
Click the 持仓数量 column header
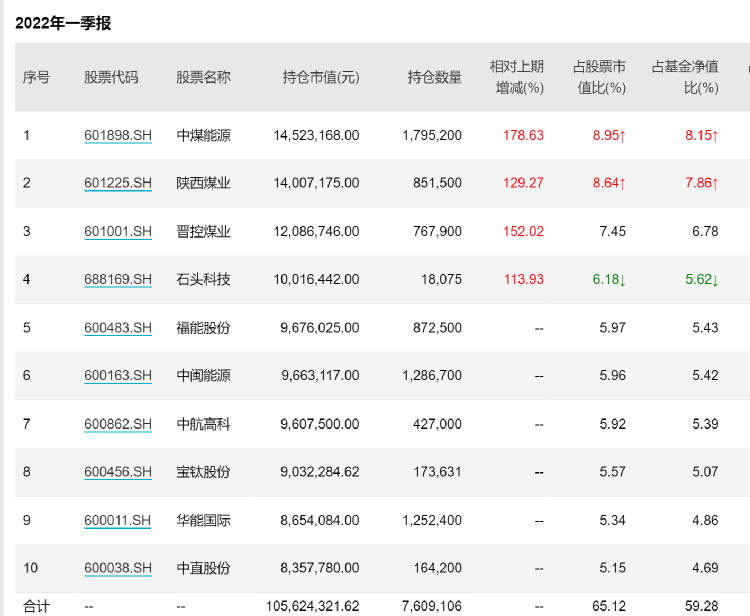(x=435, y=77)
